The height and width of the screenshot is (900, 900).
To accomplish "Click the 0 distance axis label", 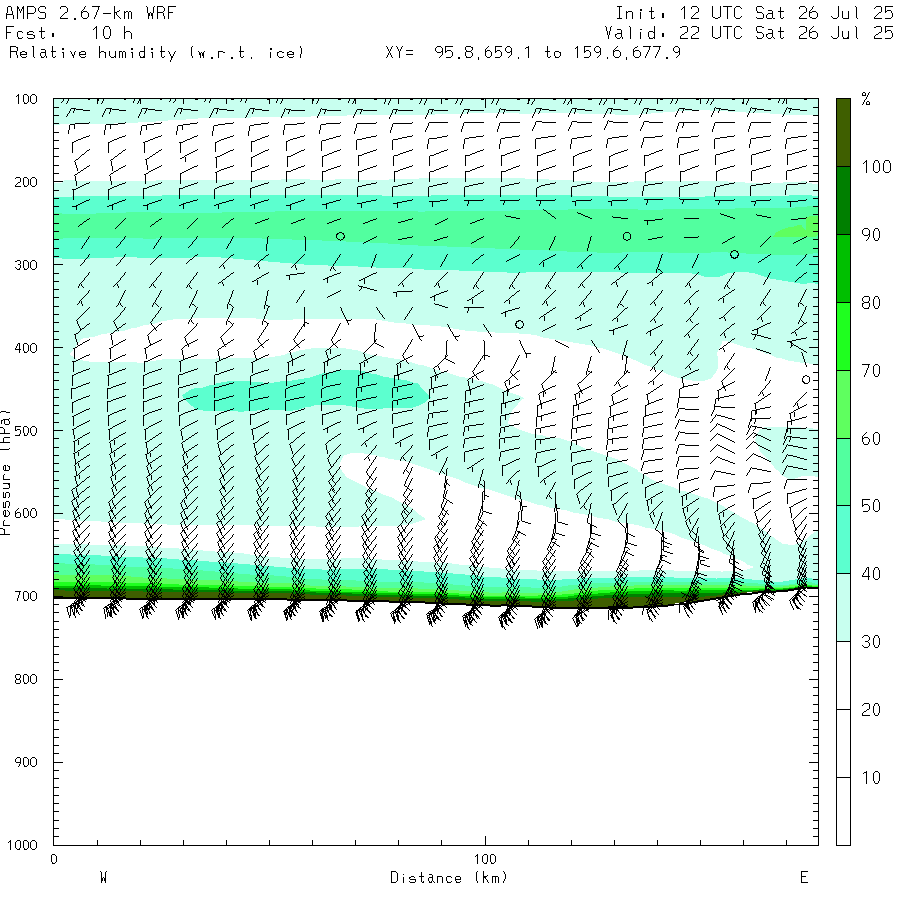I will click(54, 859).
